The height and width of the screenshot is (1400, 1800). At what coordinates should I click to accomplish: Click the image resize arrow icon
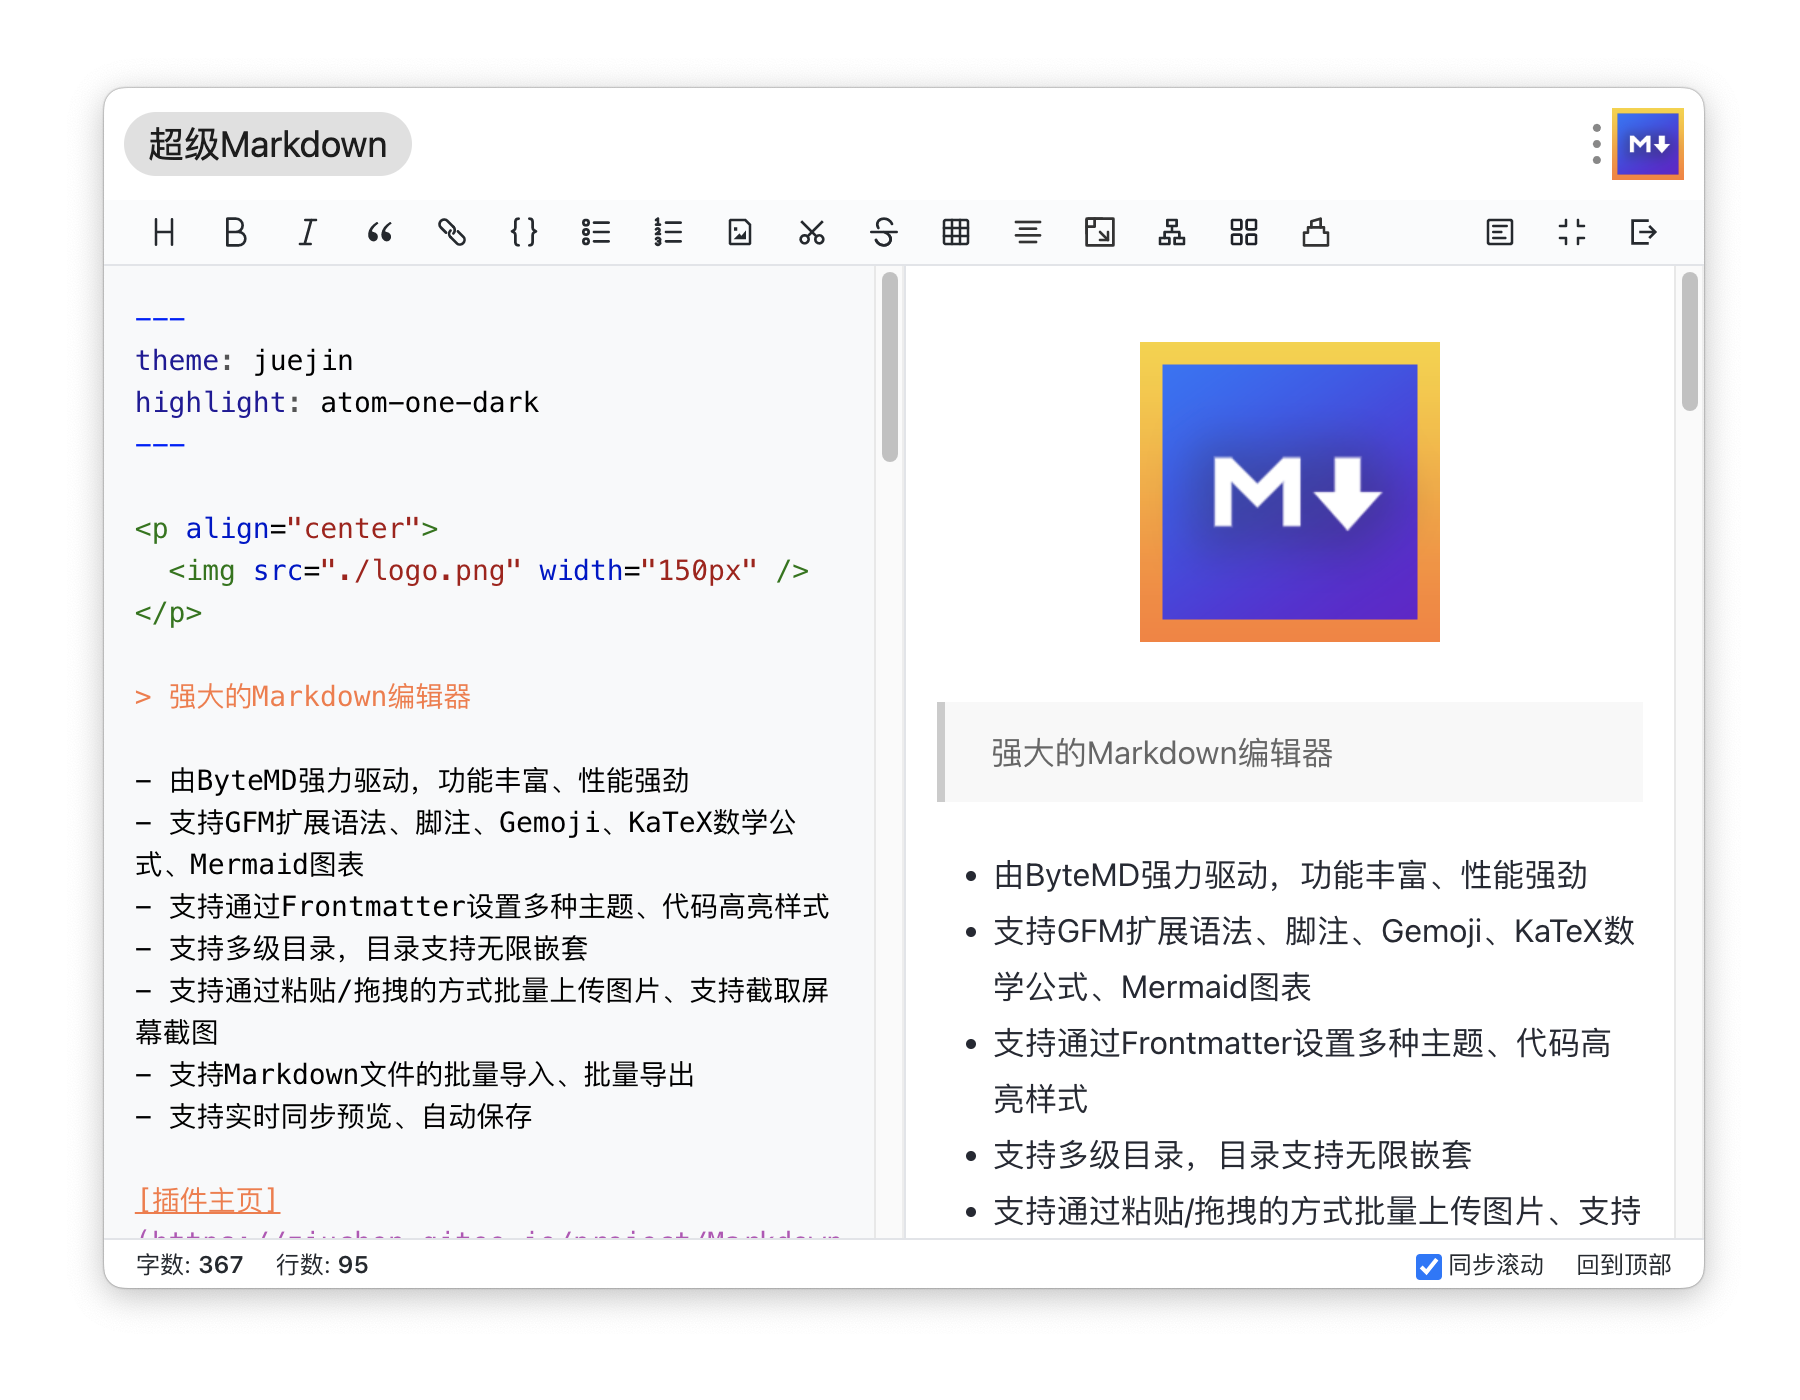coord(1100,233)
